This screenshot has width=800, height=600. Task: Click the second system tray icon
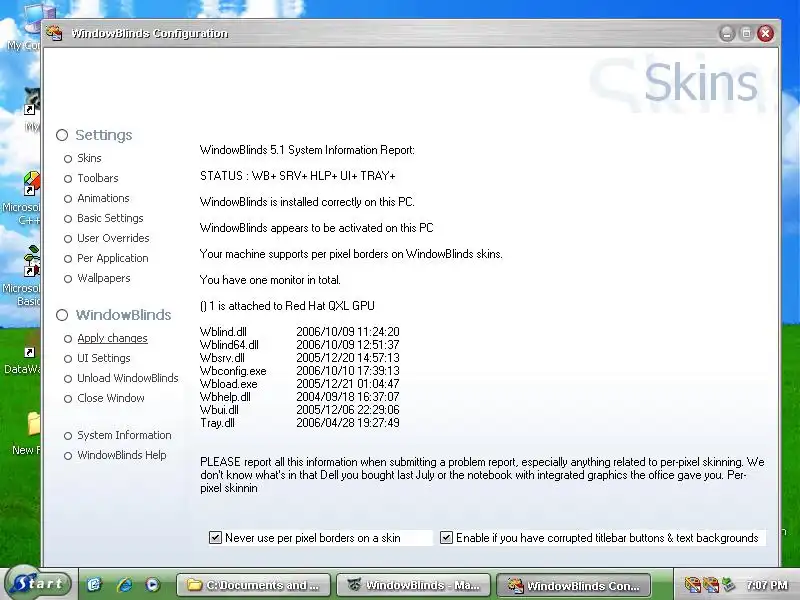pos(711,585)
